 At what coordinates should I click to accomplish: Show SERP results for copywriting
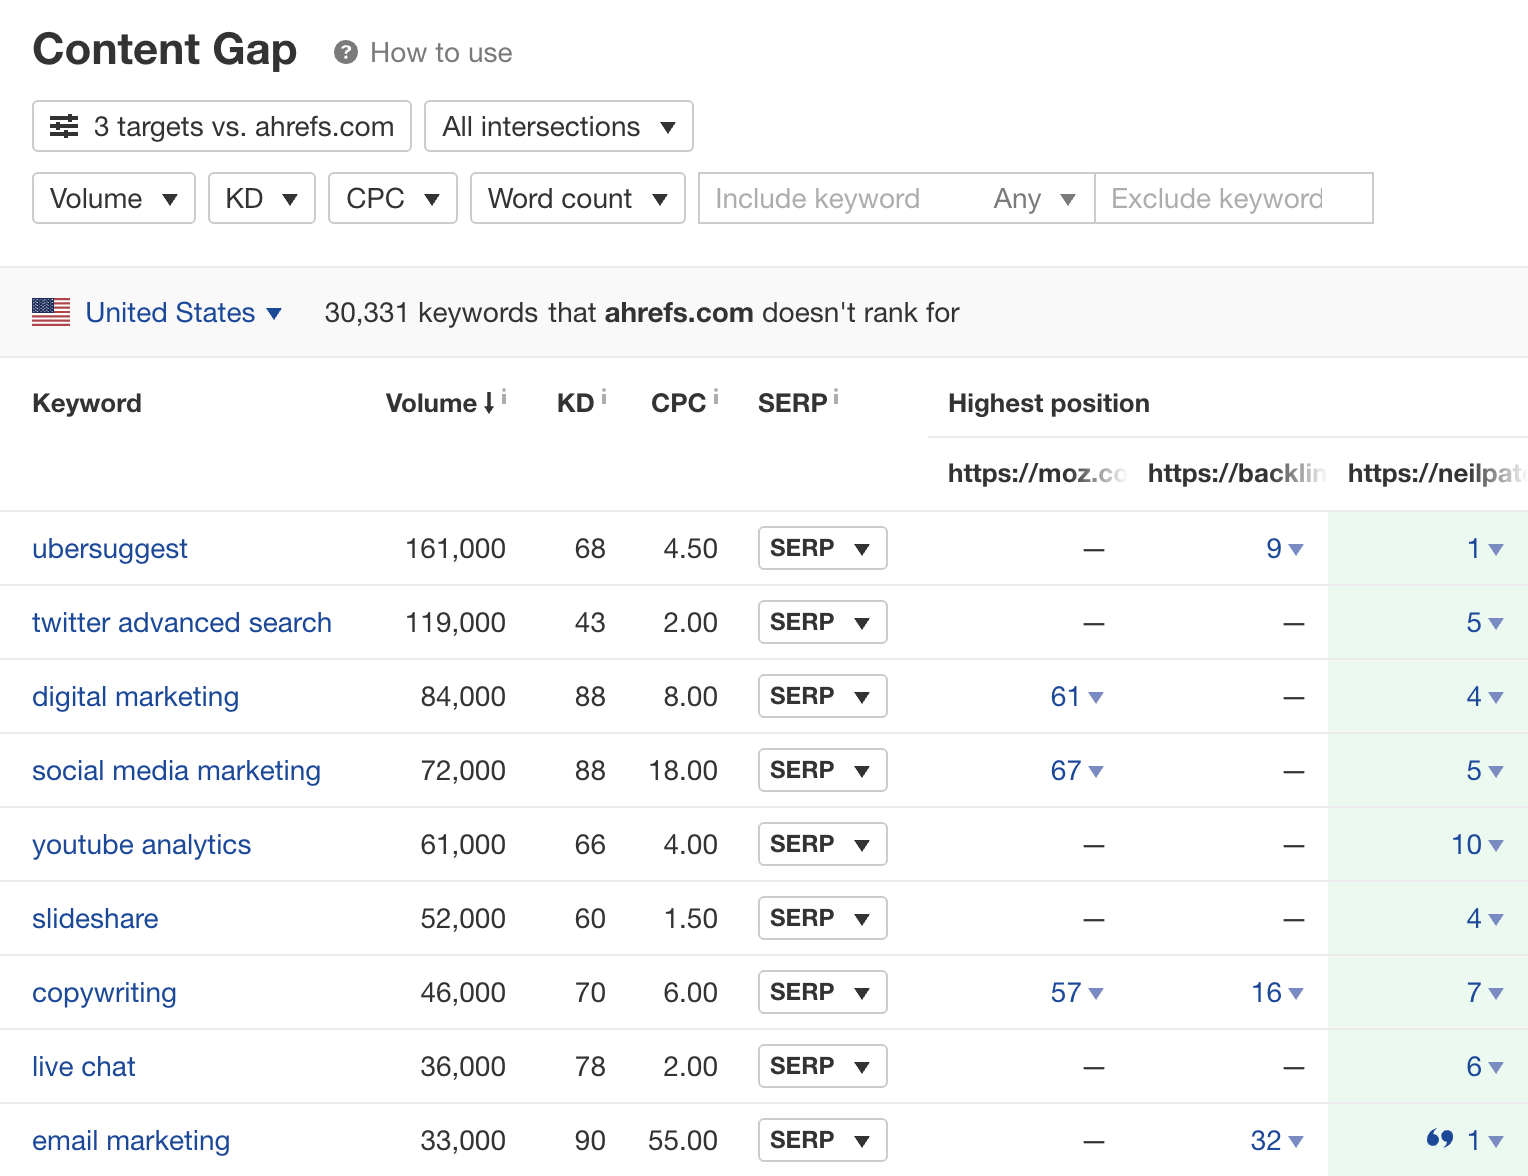[822, 992]
